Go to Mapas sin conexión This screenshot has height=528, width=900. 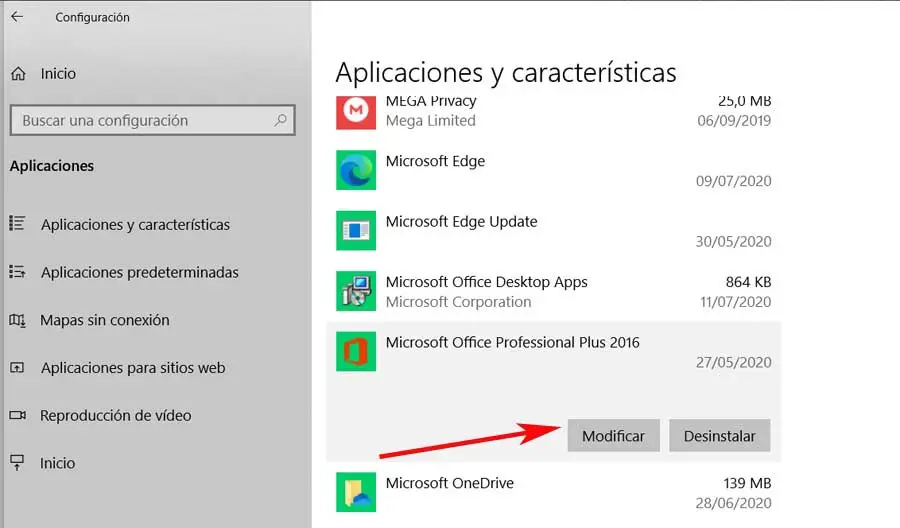(104, 320)
